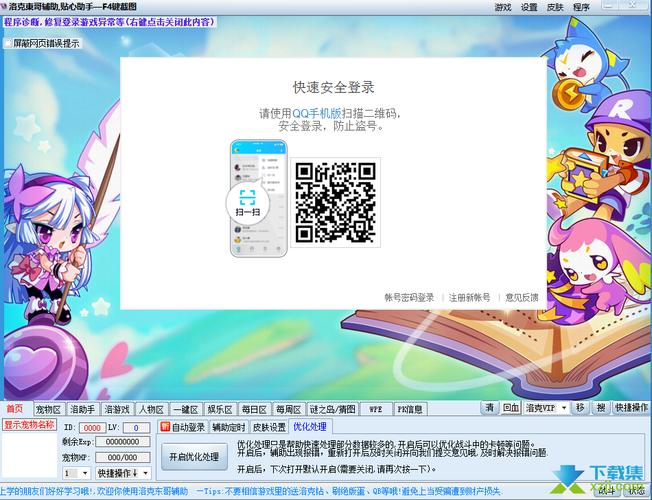Click the 显示宠物名称 button

click(x=29, y=424)
